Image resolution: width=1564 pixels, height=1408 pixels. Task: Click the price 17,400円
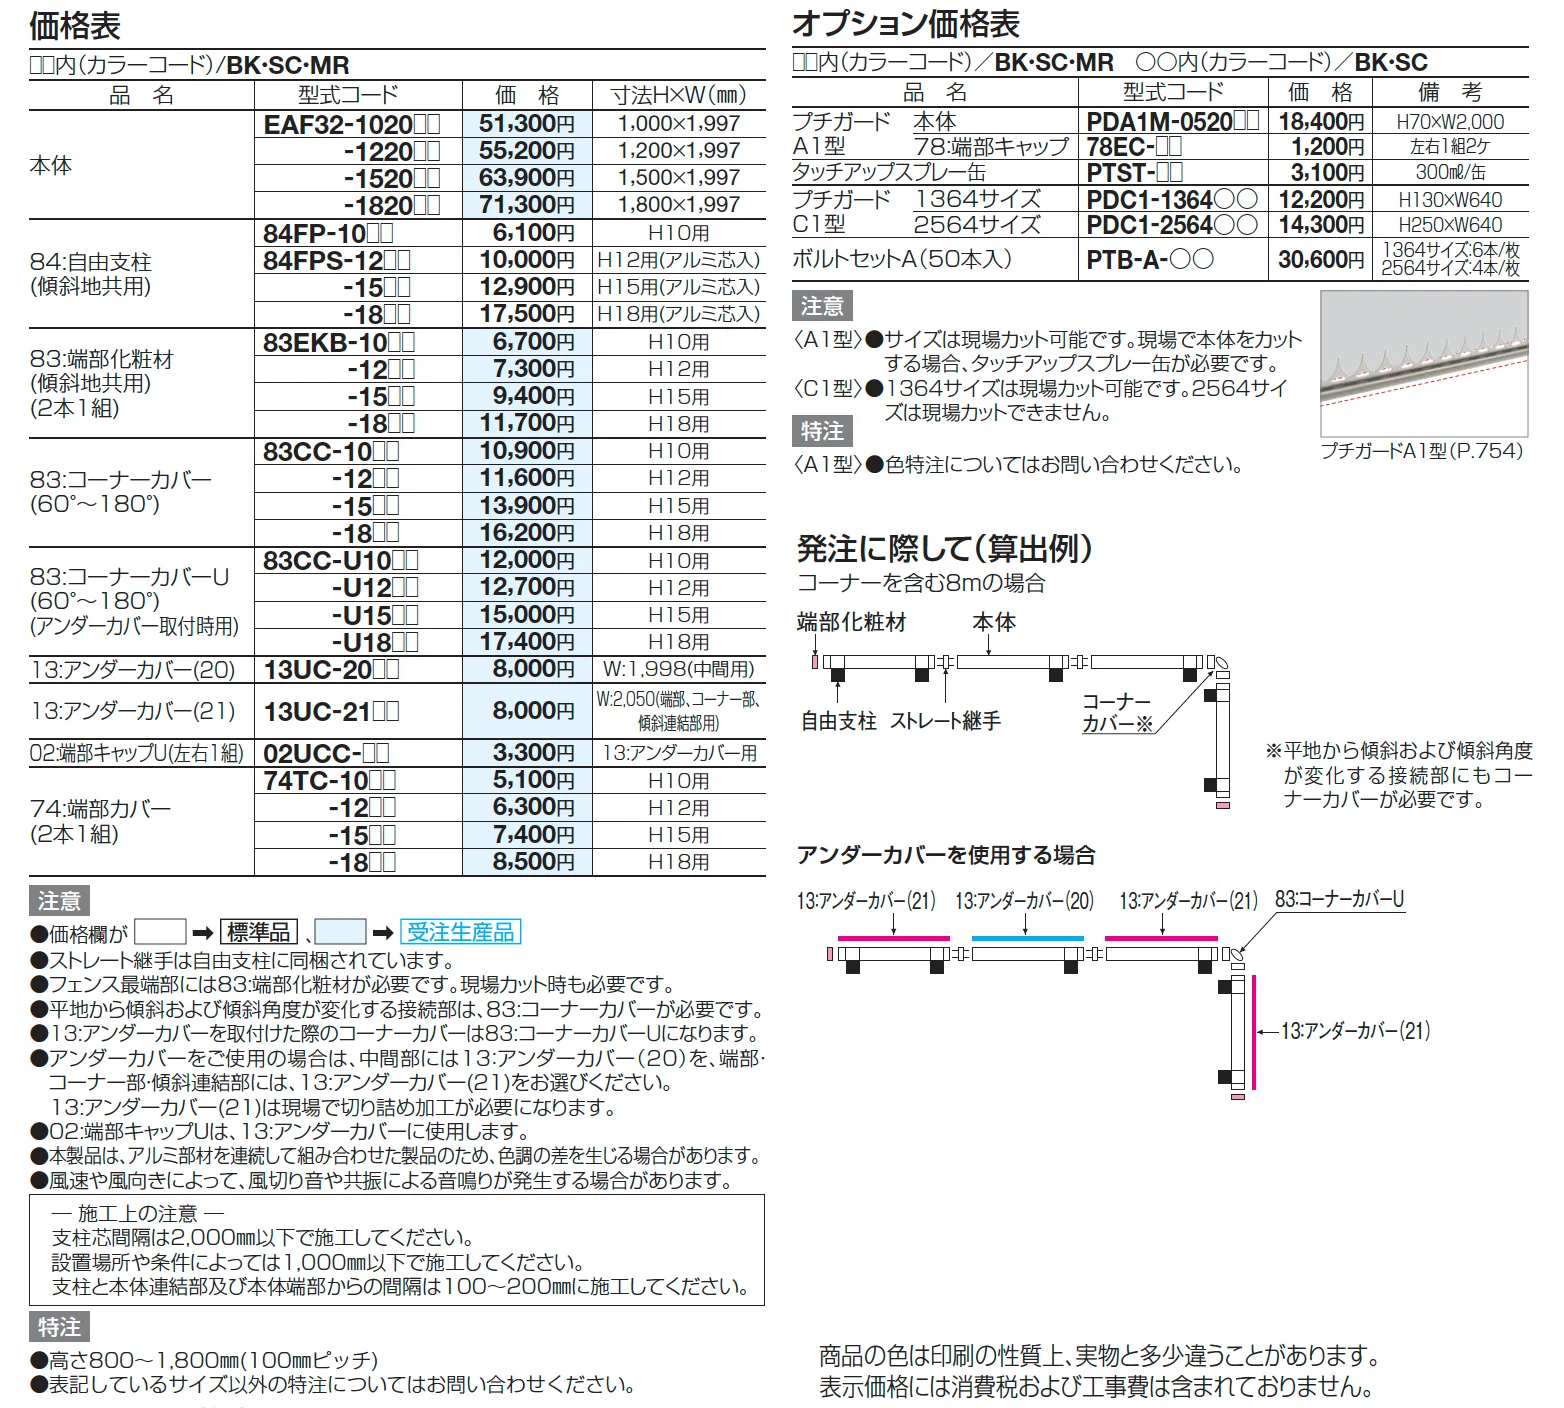pyautogui.click(x=527, y=642)
